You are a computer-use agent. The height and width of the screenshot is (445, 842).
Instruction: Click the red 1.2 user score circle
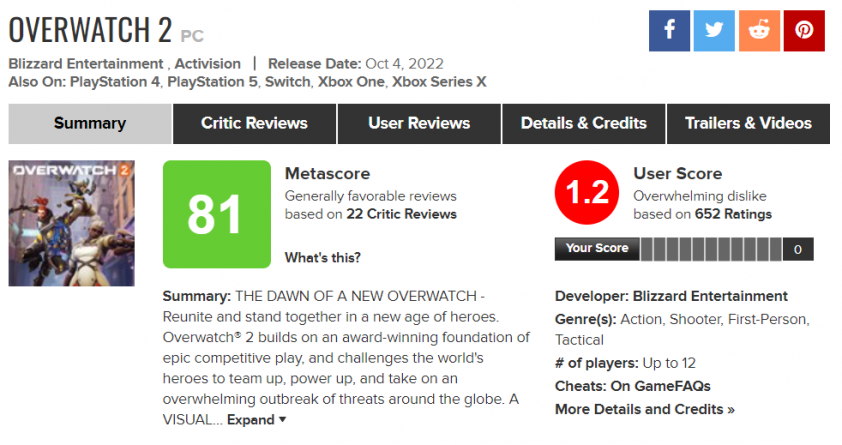click(587, 192)
